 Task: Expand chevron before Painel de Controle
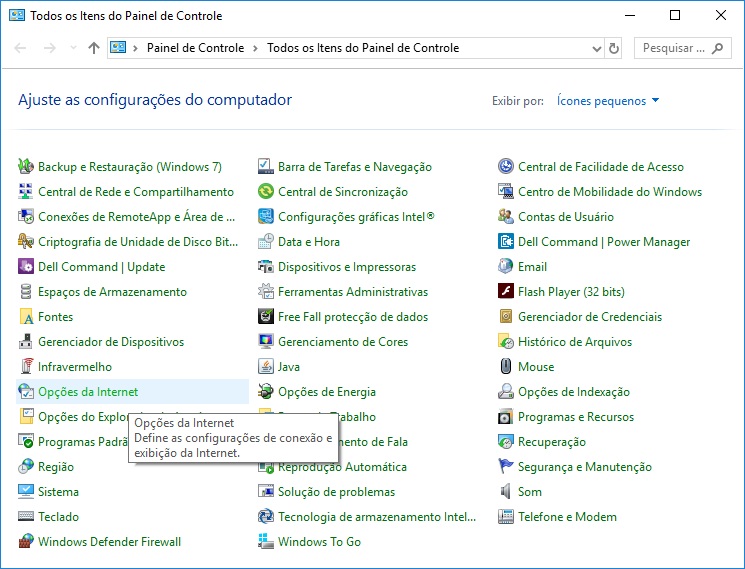[135, 48]
